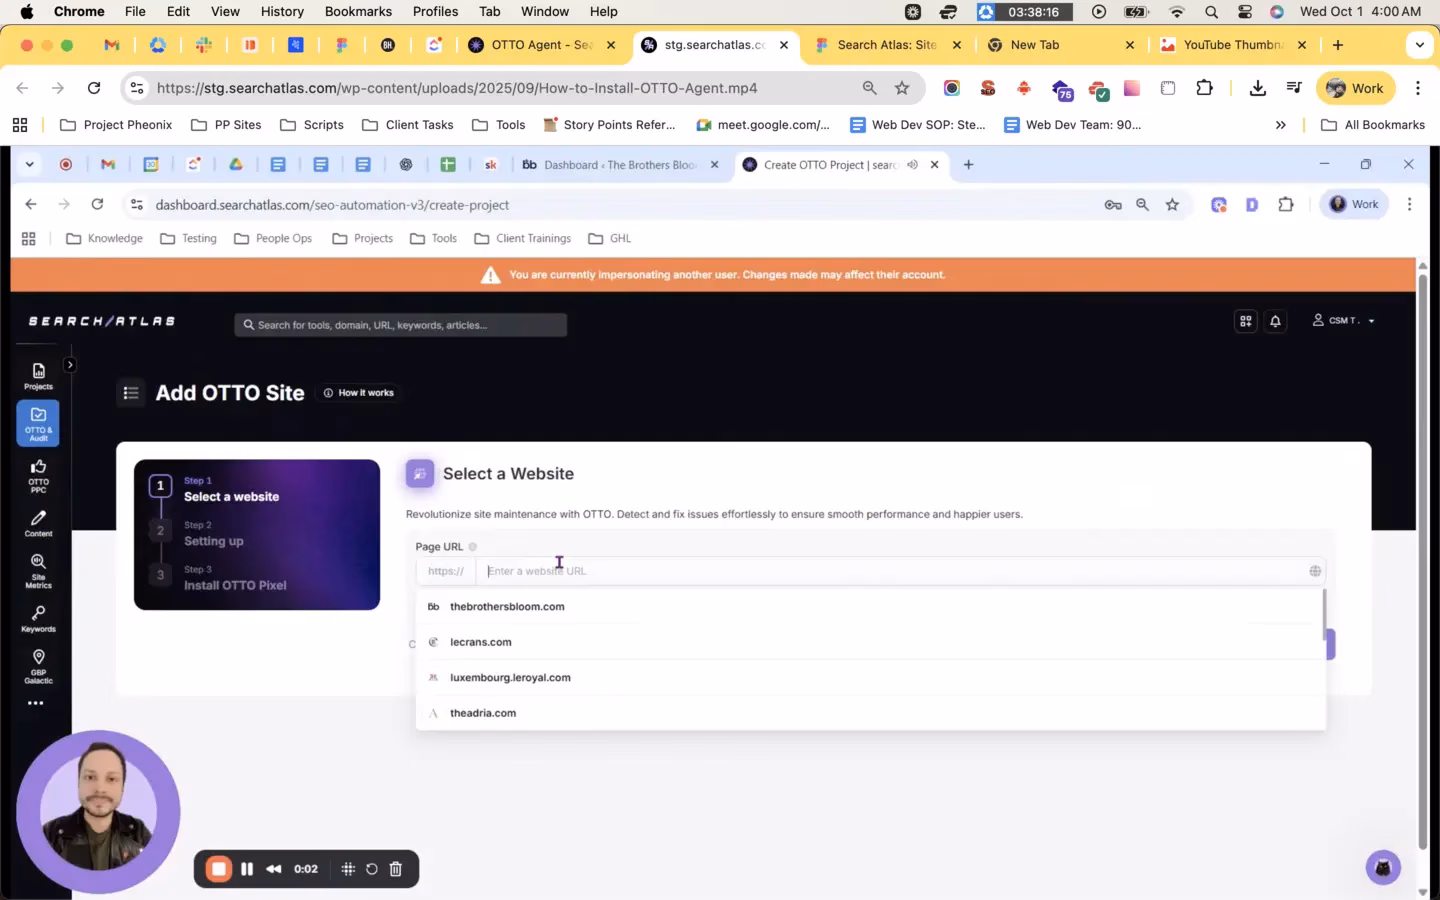Open Projects in the left sidebar

[x=38, y=375]
